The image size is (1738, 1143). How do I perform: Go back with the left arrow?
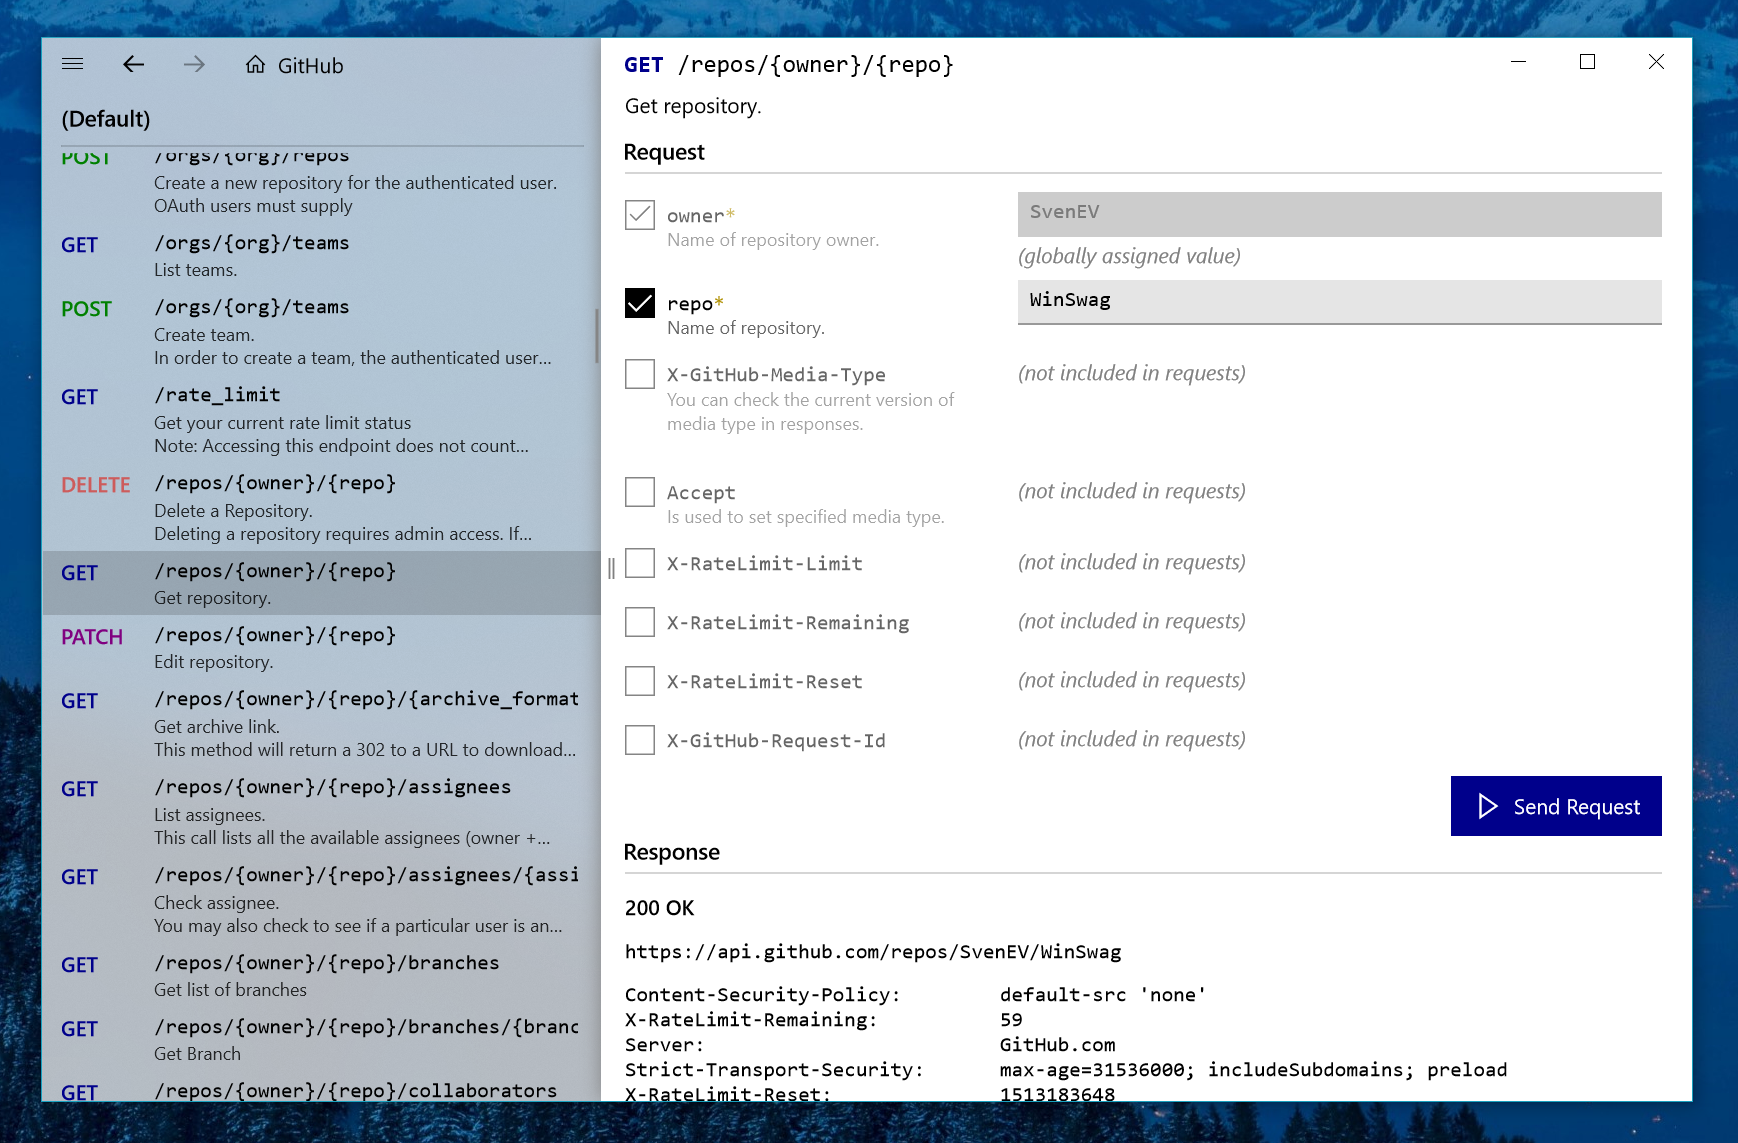pos(133,64)
